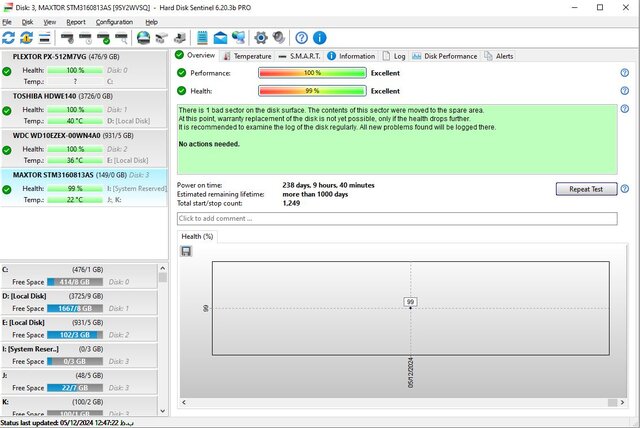Click the refresh disk information icon

tap(9, 37)
